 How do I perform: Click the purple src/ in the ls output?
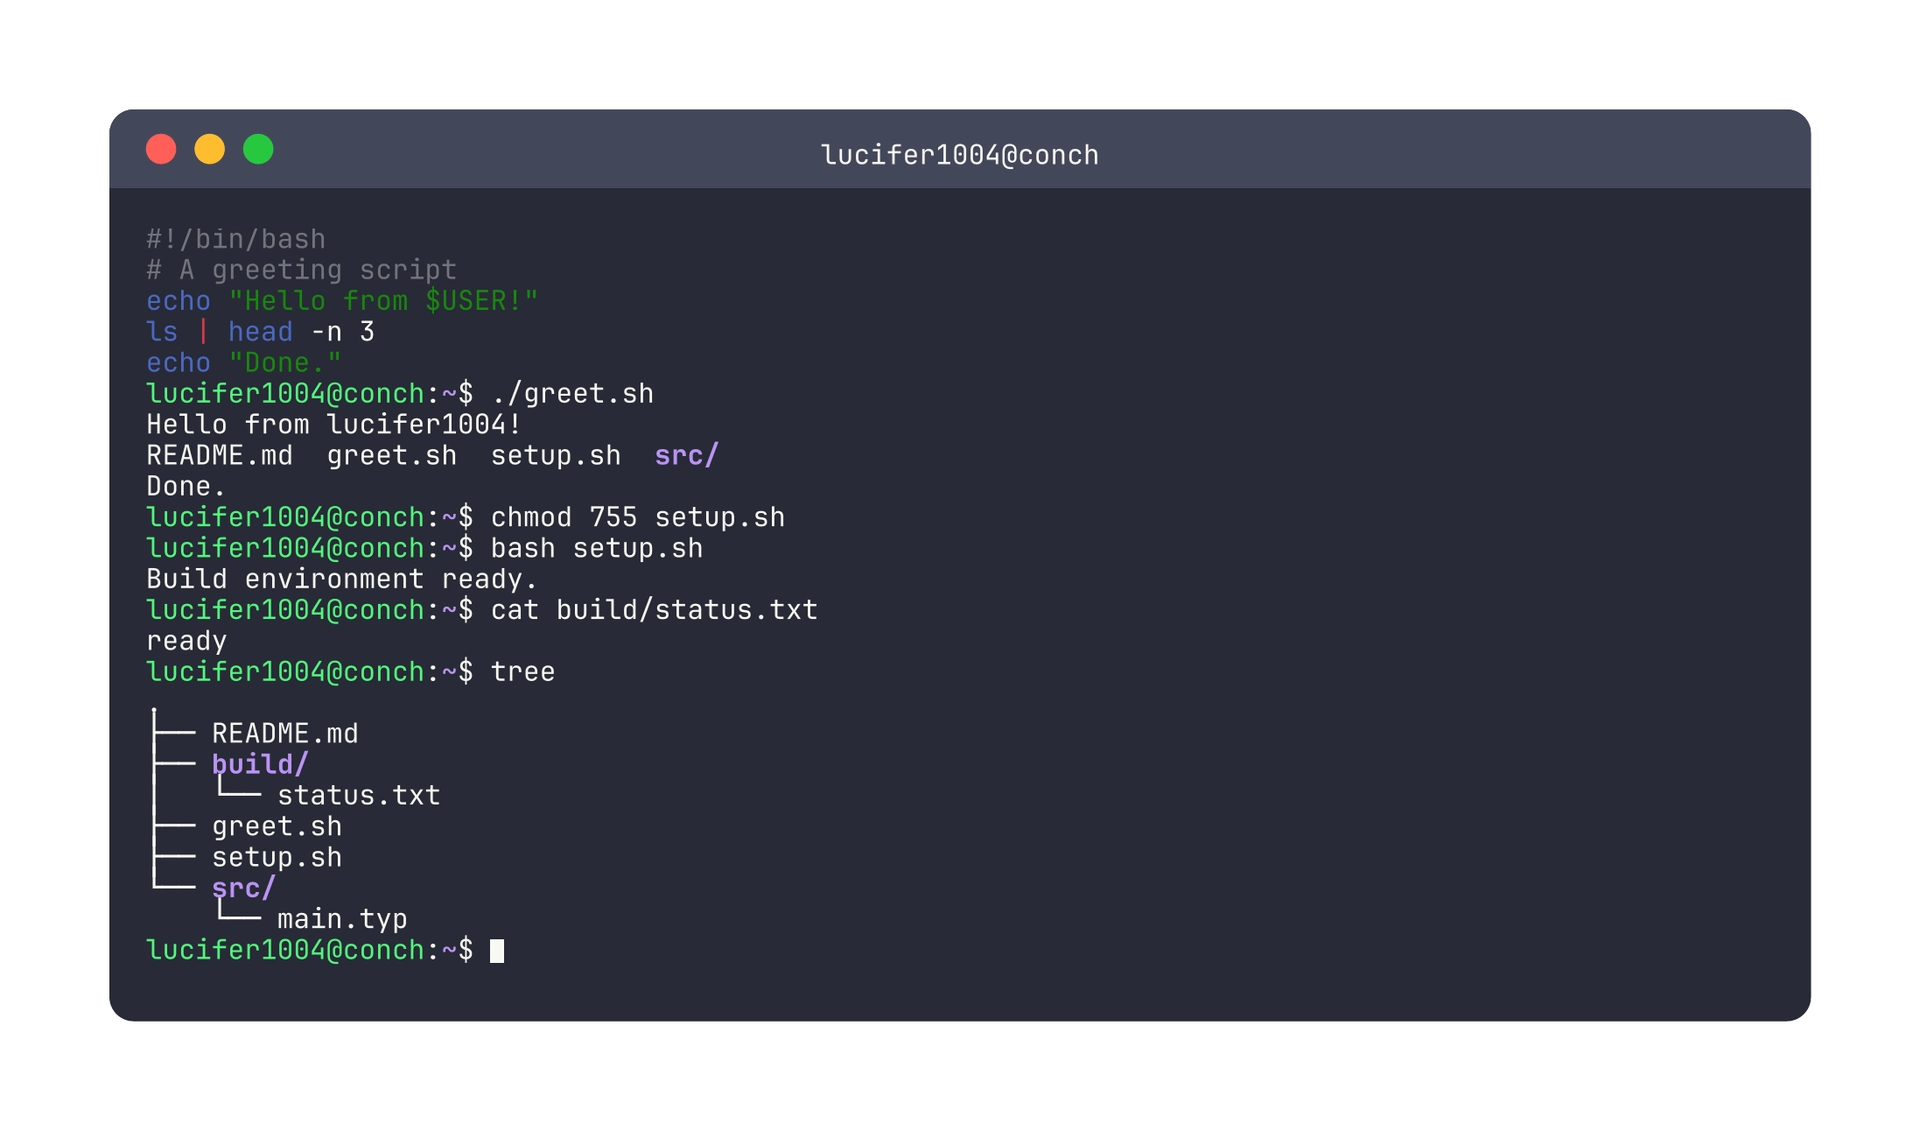(686, 456)
